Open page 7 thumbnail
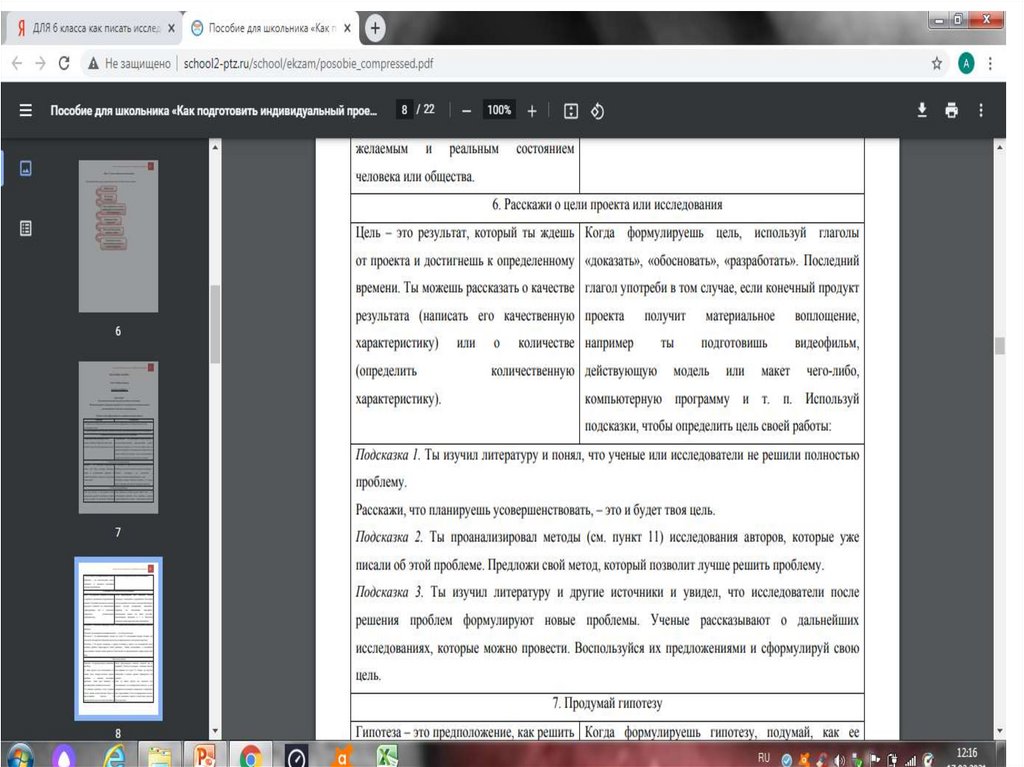Screen dimensions: 1024x767 click(118, 437)
